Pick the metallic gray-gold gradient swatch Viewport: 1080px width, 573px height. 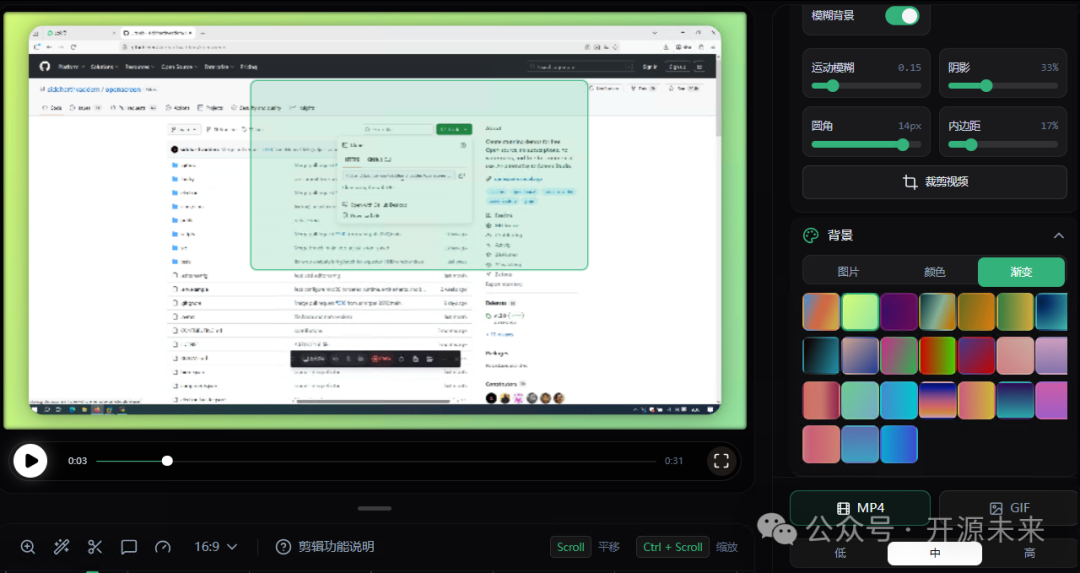(937, 311)
